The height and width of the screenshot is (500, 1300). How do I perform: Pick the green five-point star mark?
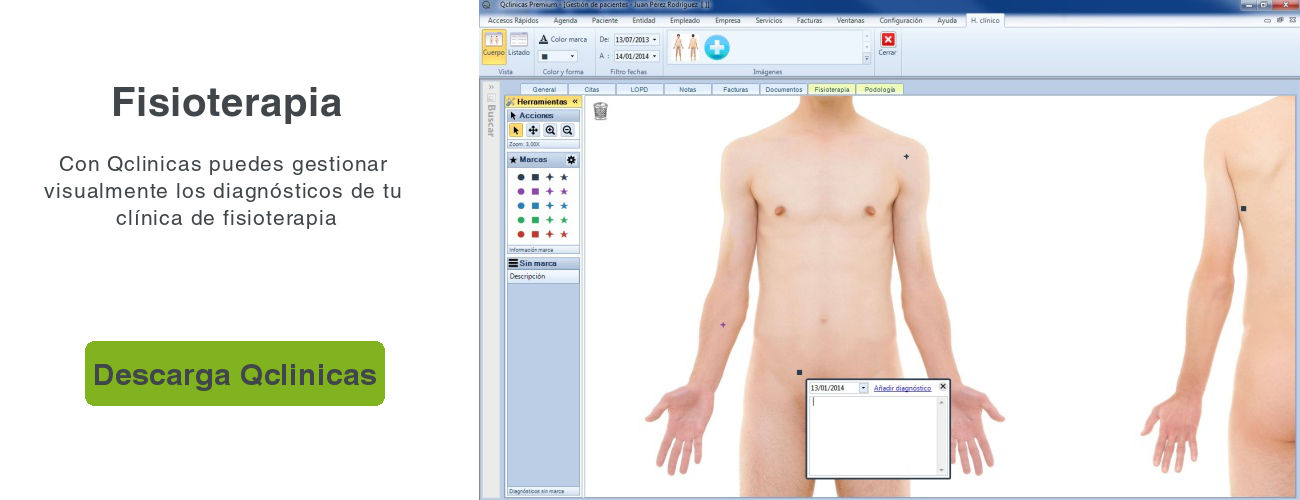564,220
